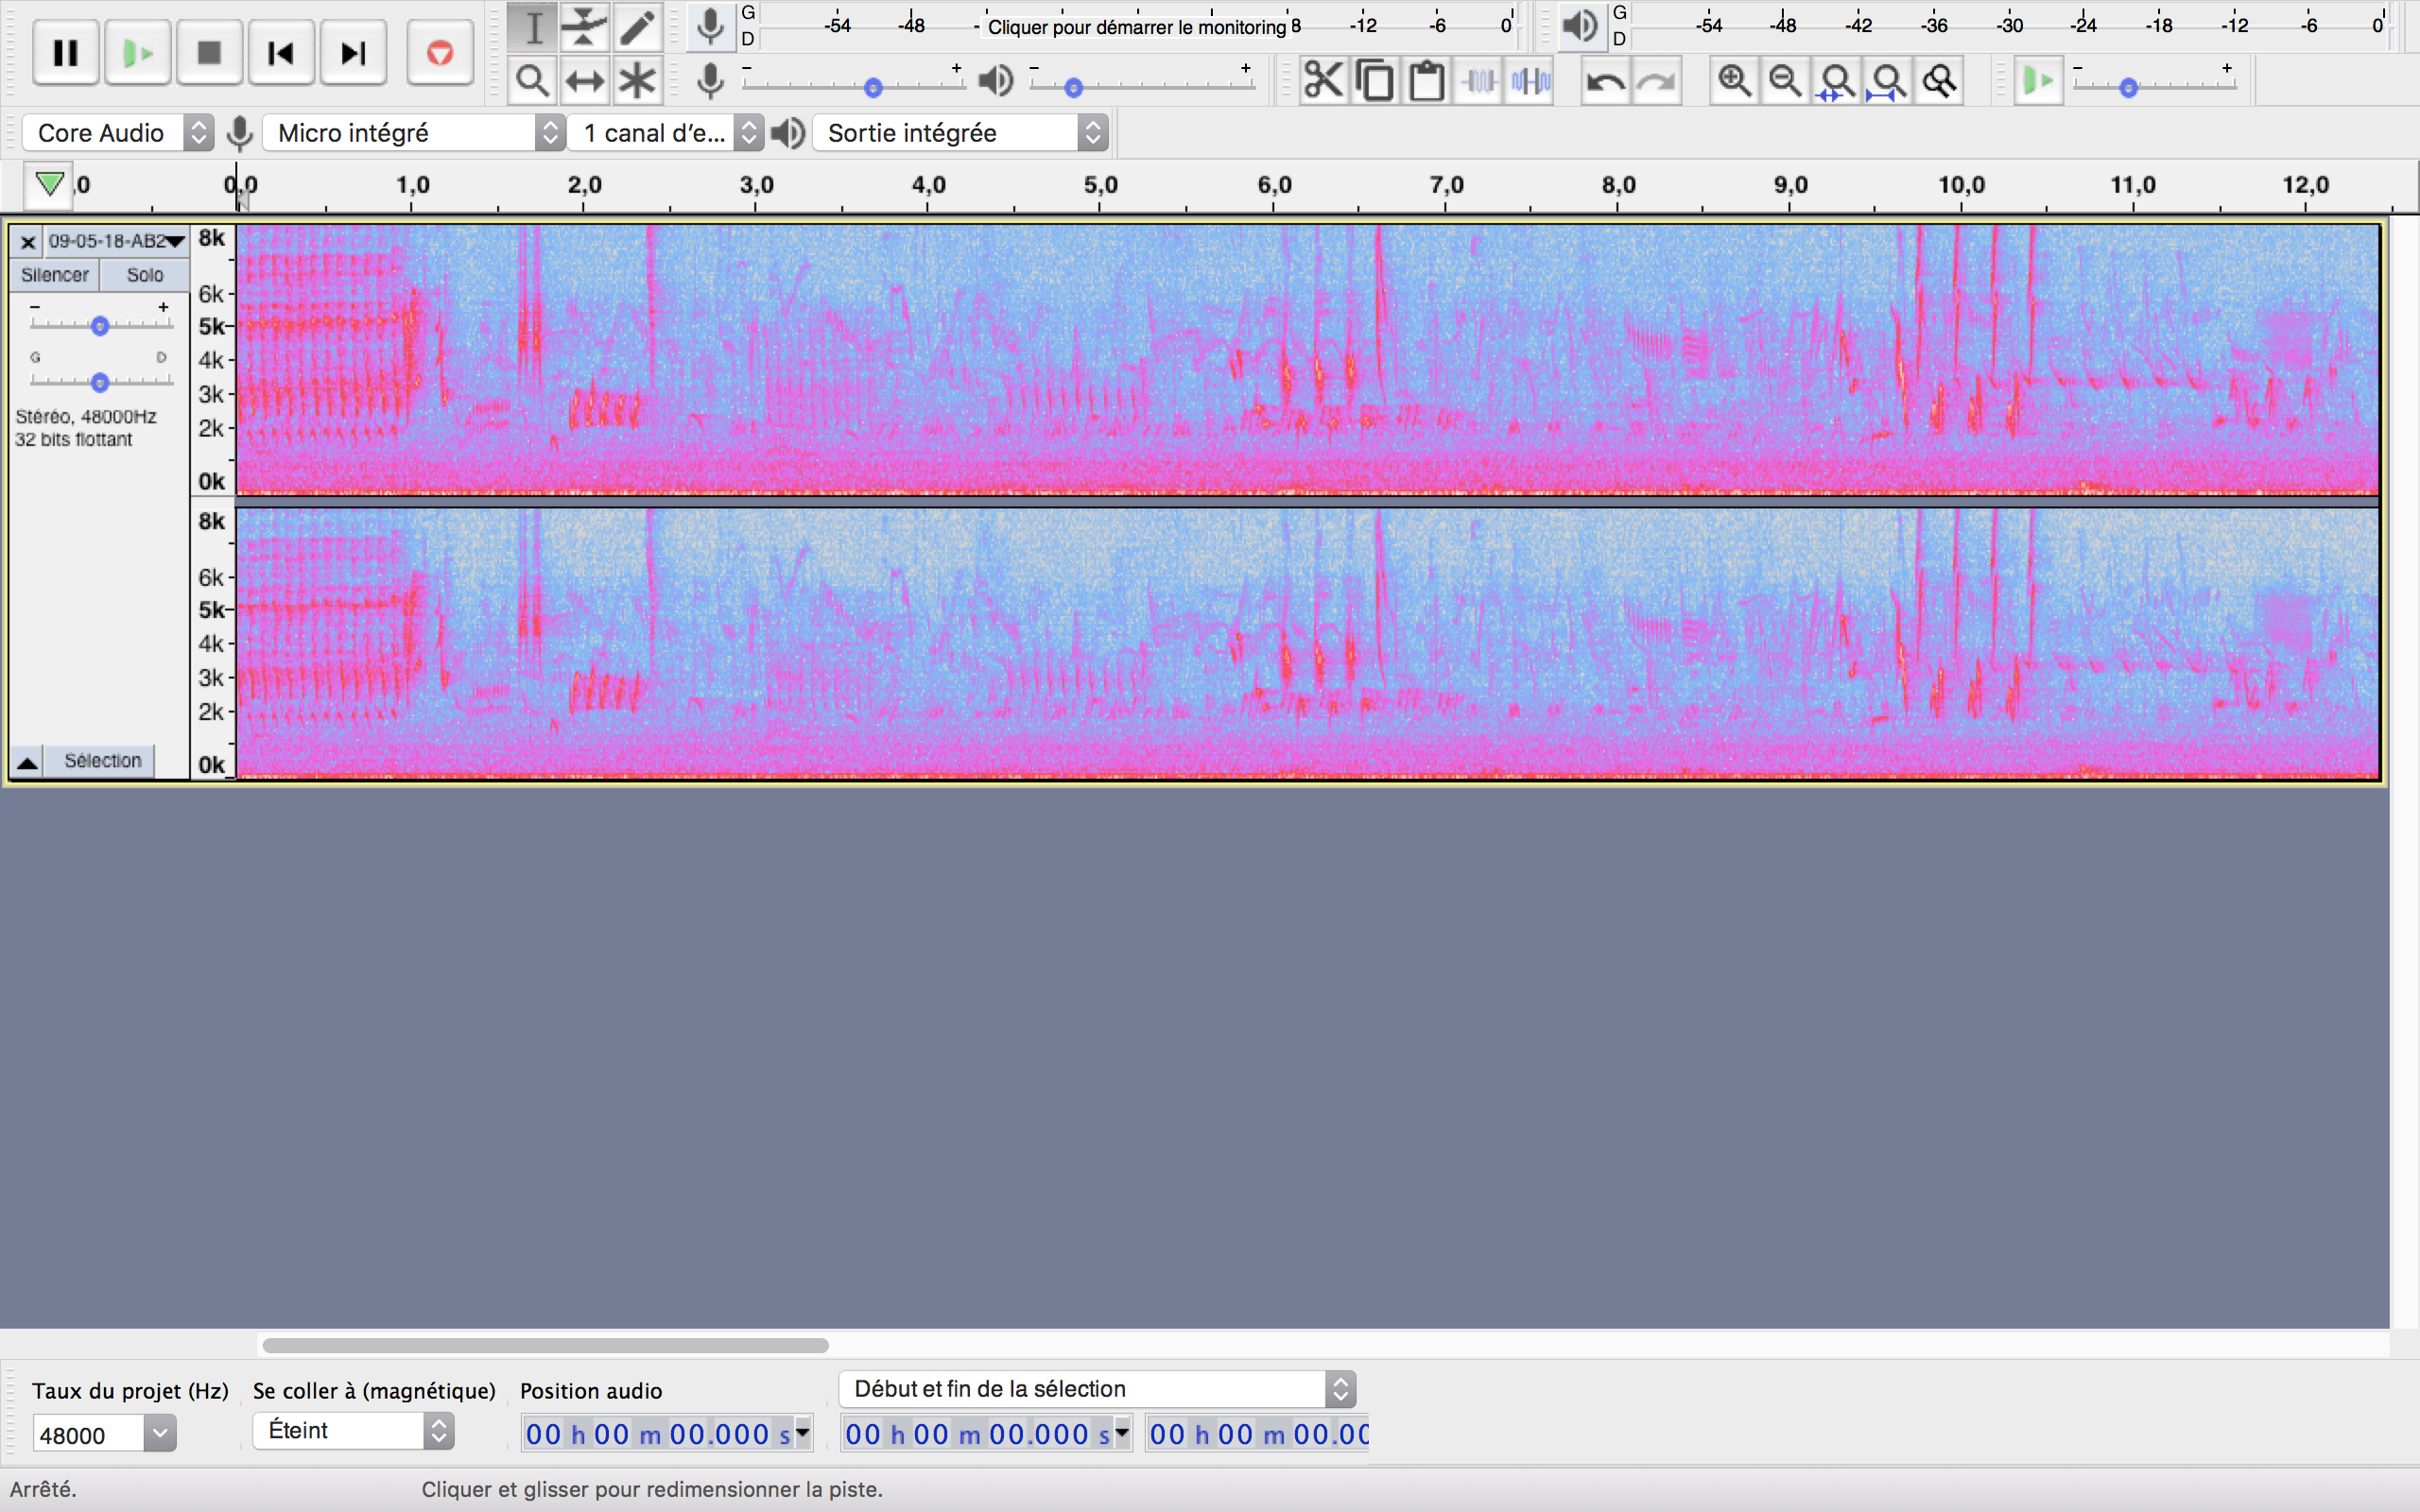Open 'Début et fin de la sélection' menu
Image resolution: width=2420 pixels, height=1512 pixels.
[x=1097, y=1389]
